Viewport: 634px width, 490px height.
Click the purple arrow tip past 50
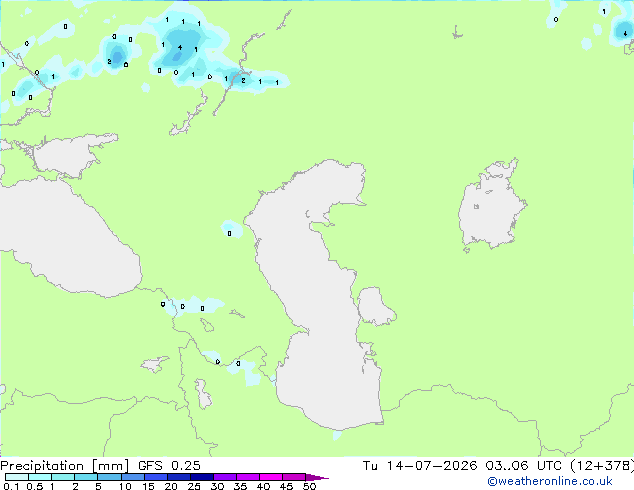pos(317,477)
